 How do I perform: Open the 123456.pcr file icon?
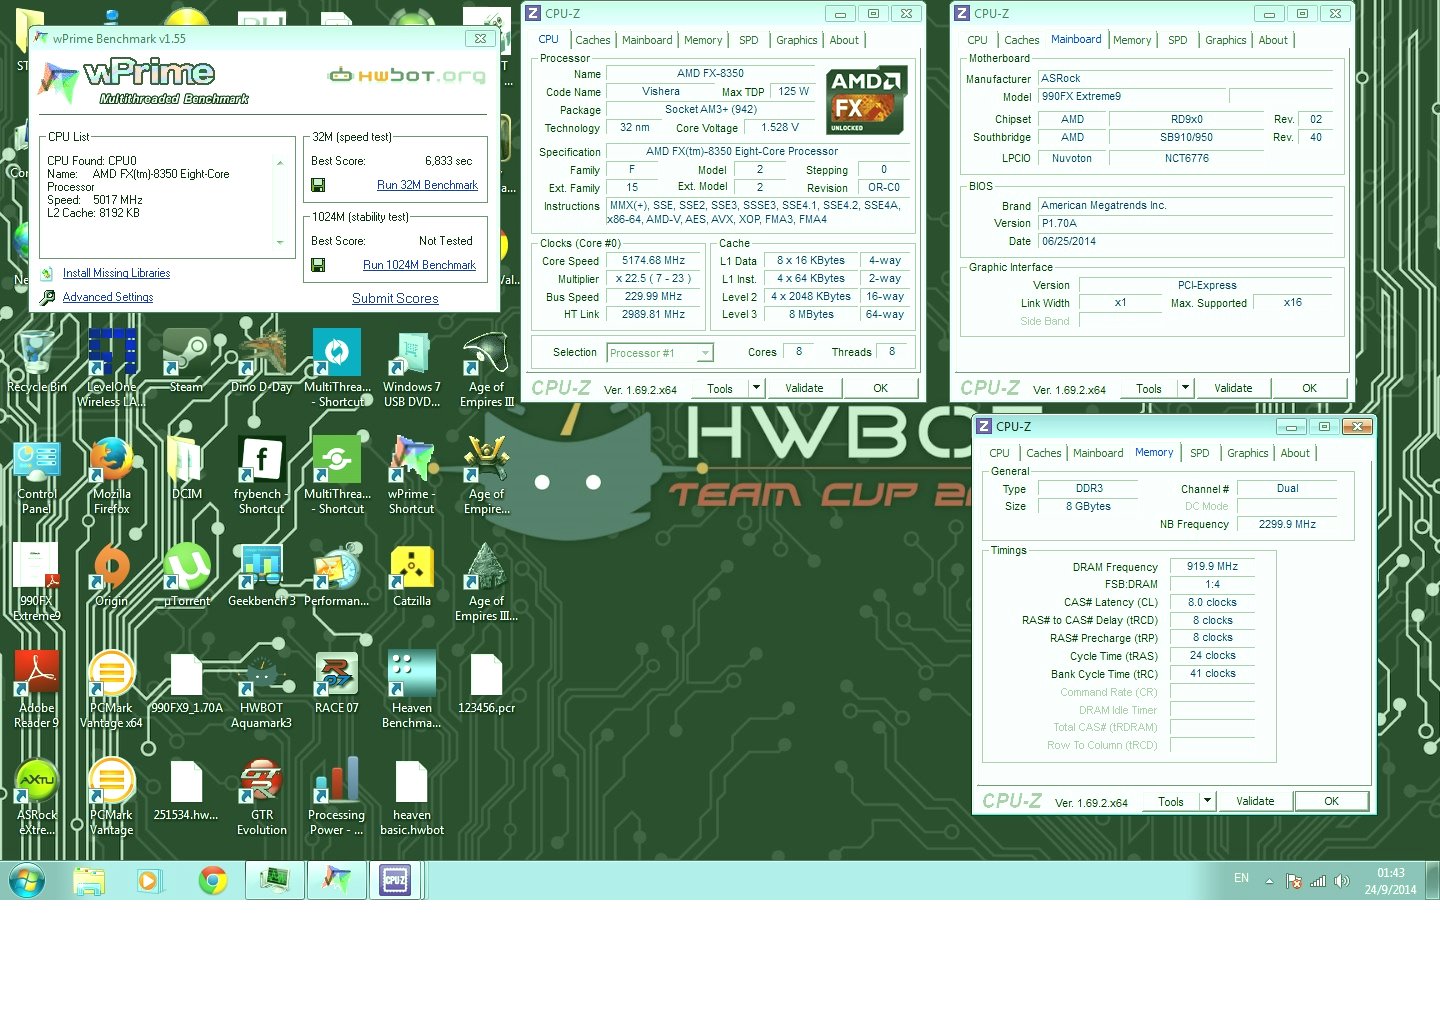[486, 682]
